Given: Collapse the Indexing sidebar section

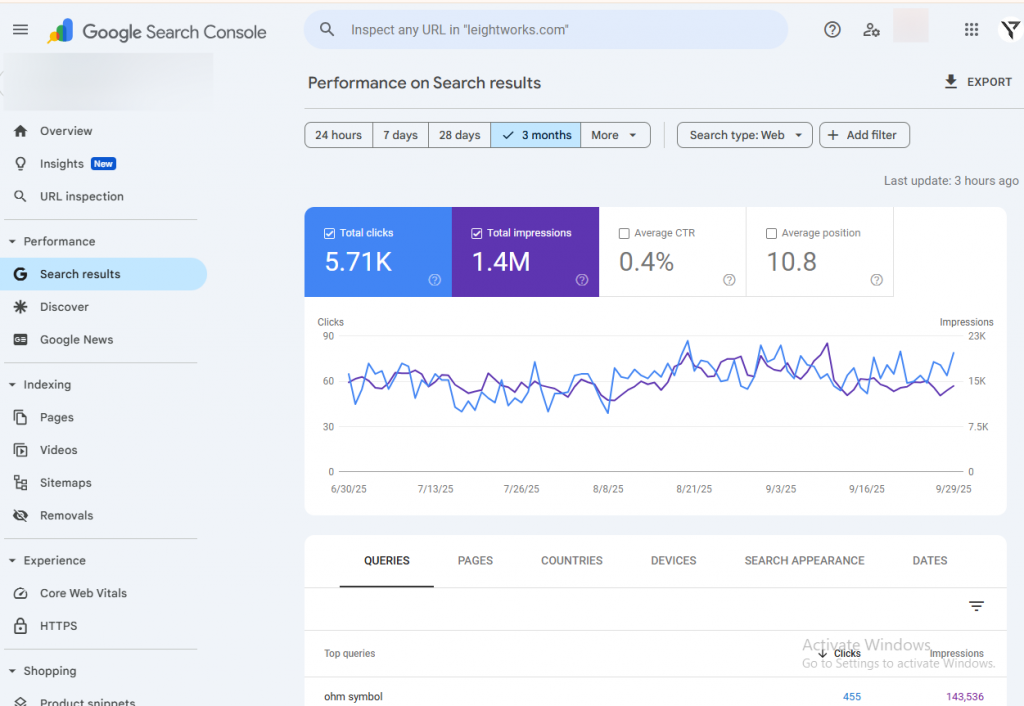Looking at the screenshot, I should (13, 385).
